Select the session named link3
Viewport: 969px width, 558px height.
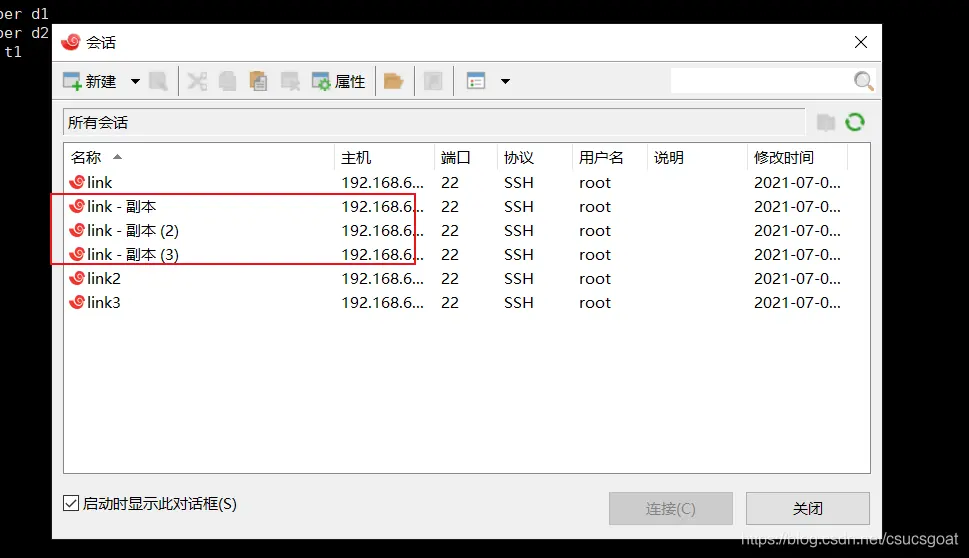click(x=104, y=303)
